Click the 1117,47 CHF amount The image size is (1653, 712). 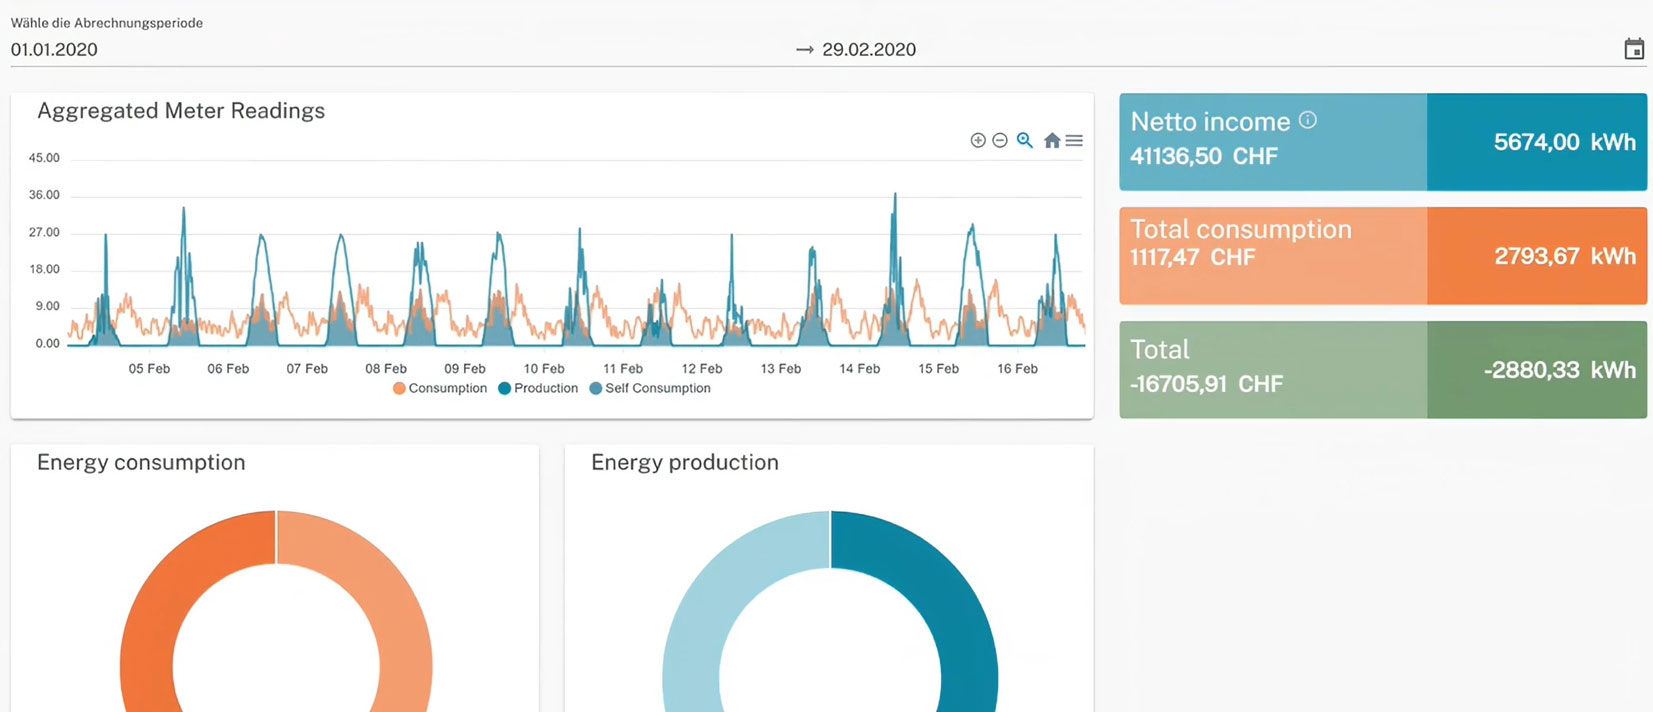(x=1192, y=257)
